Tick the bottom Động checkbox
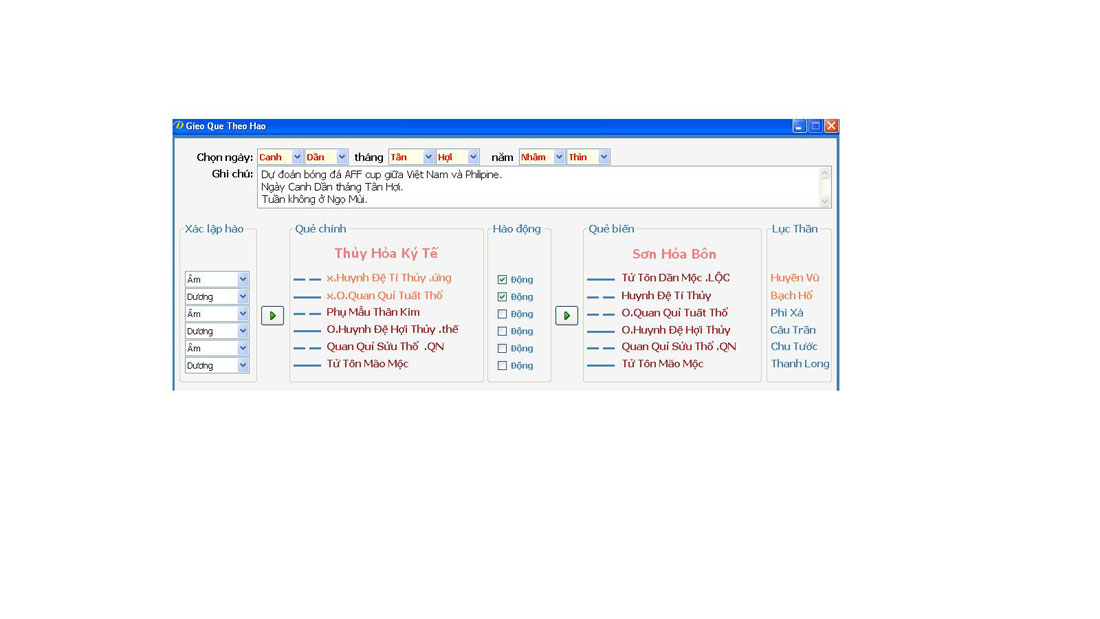Image resolution: width=1100 pixels, height=619 pixels. [502, 366]
